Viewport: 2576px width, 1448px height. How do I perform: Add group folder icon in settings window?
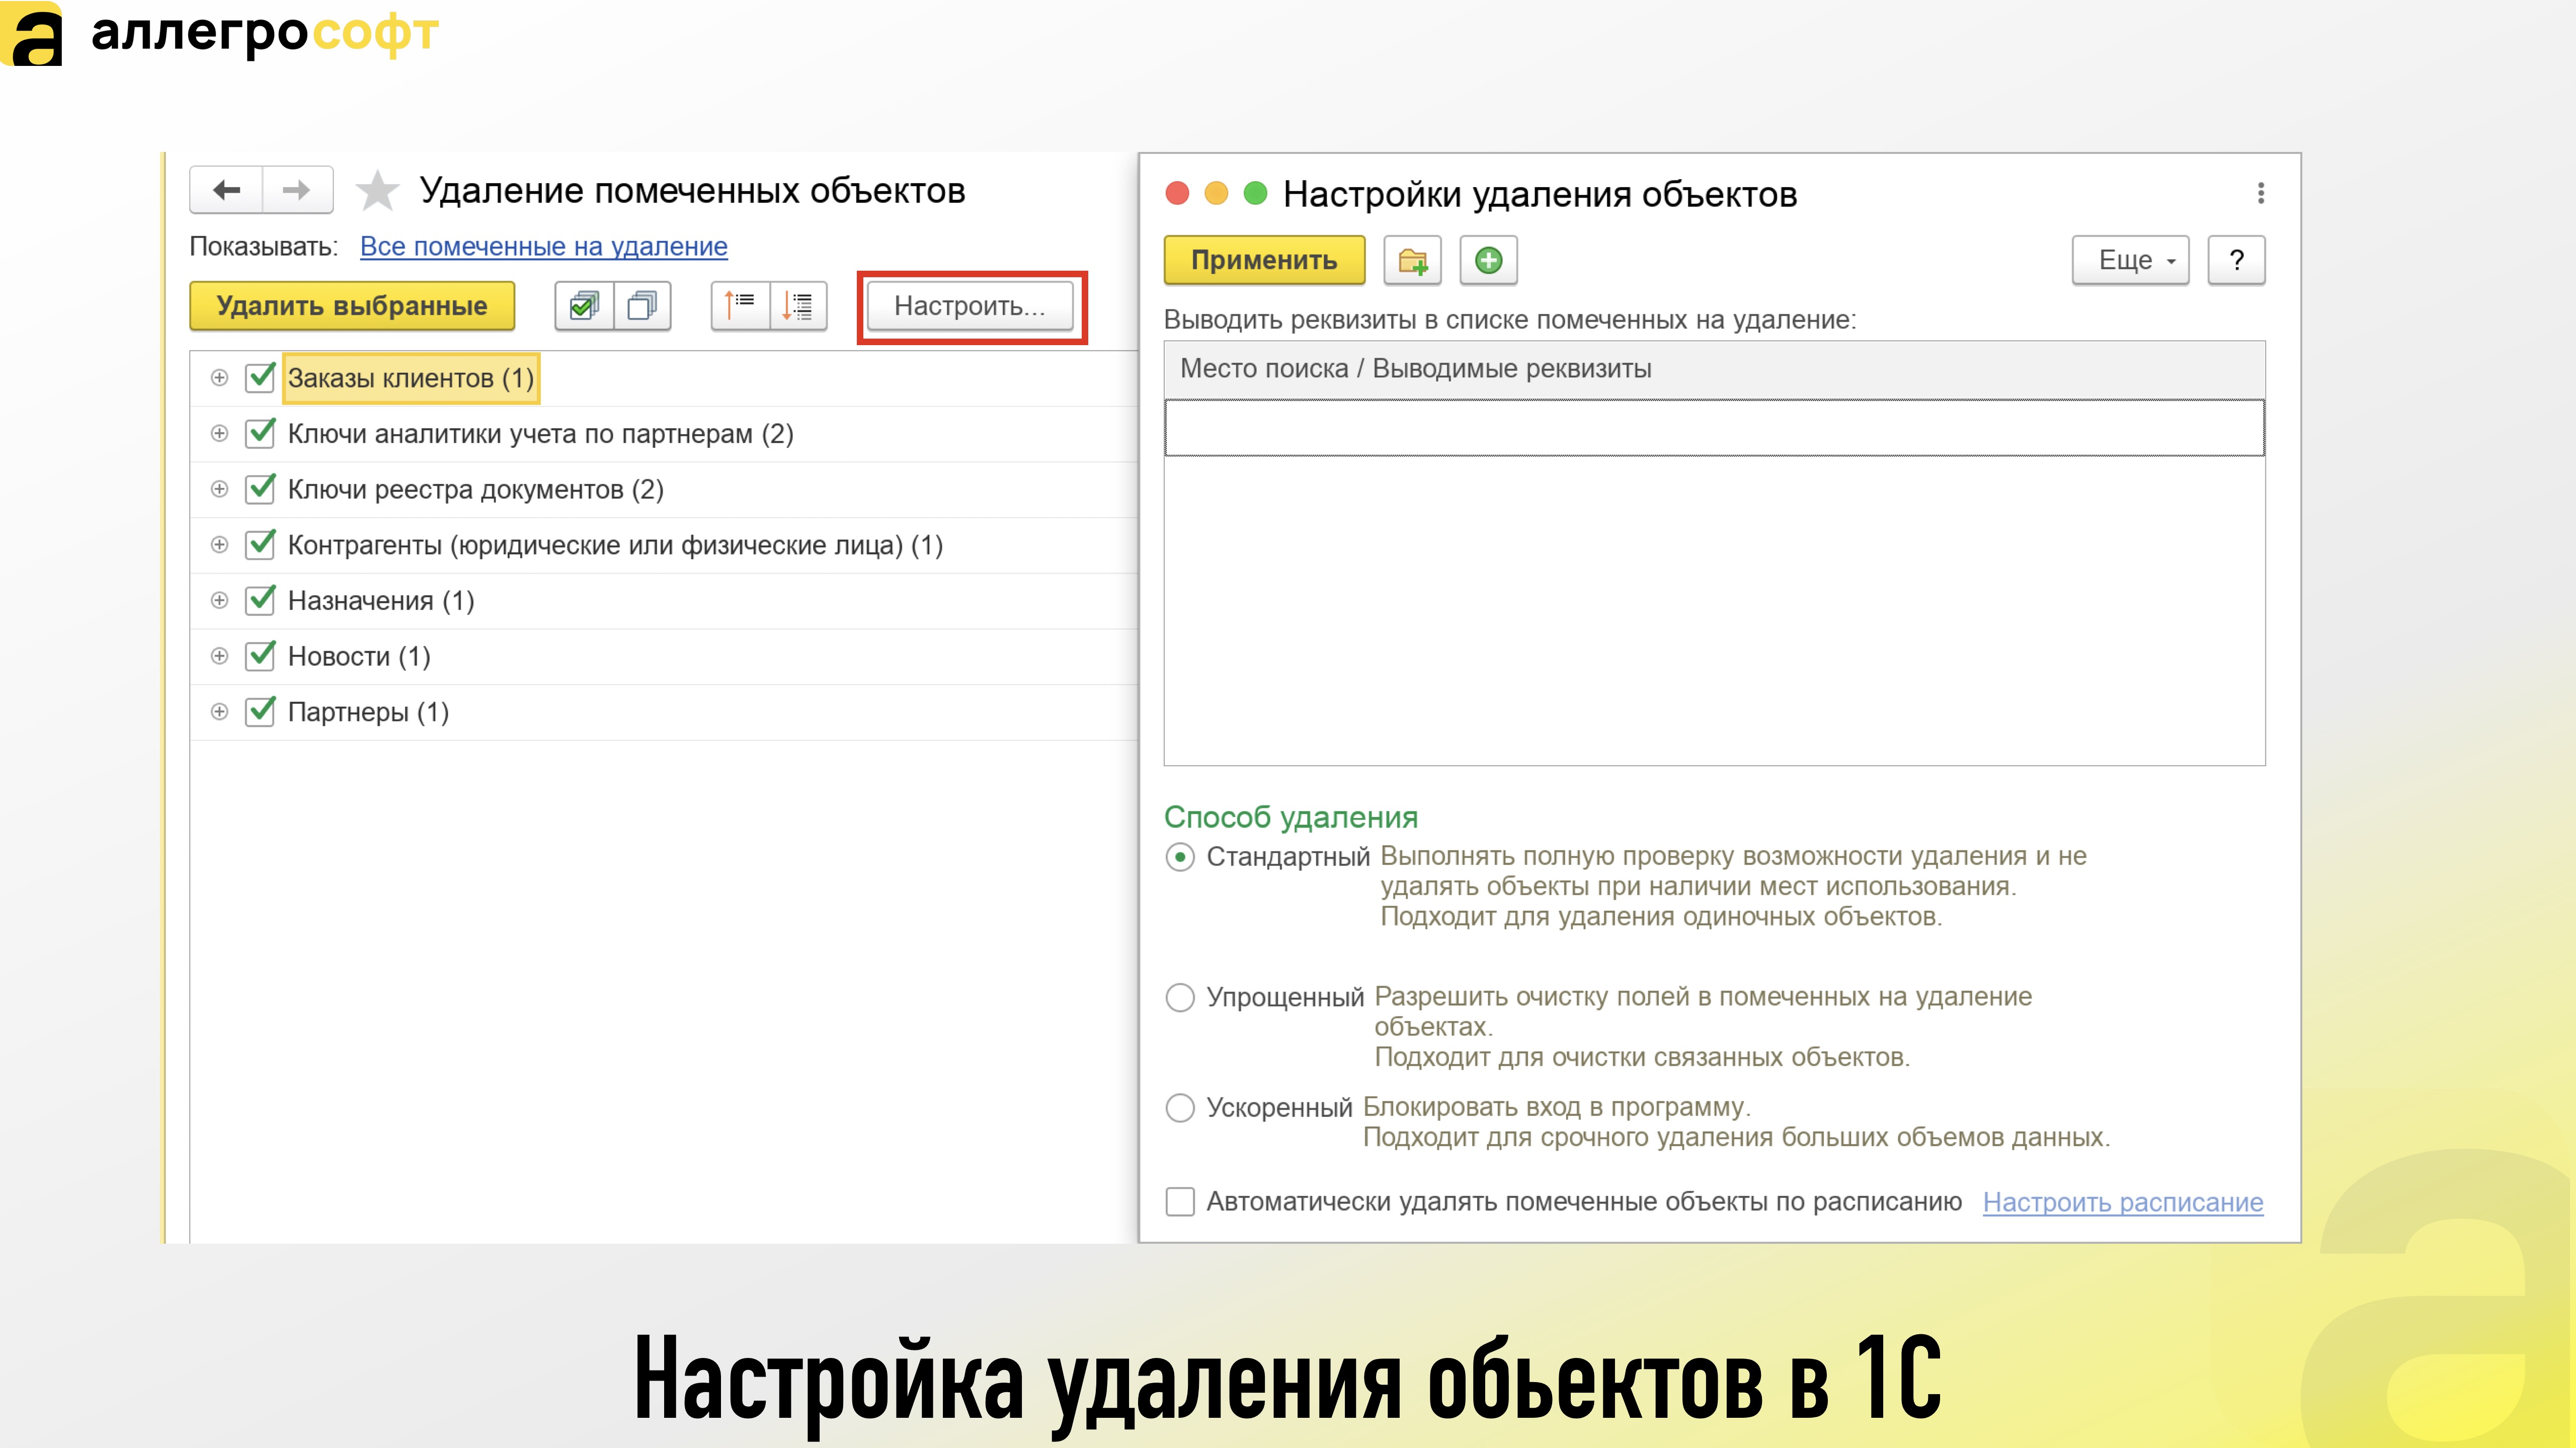click(1412, 261)
